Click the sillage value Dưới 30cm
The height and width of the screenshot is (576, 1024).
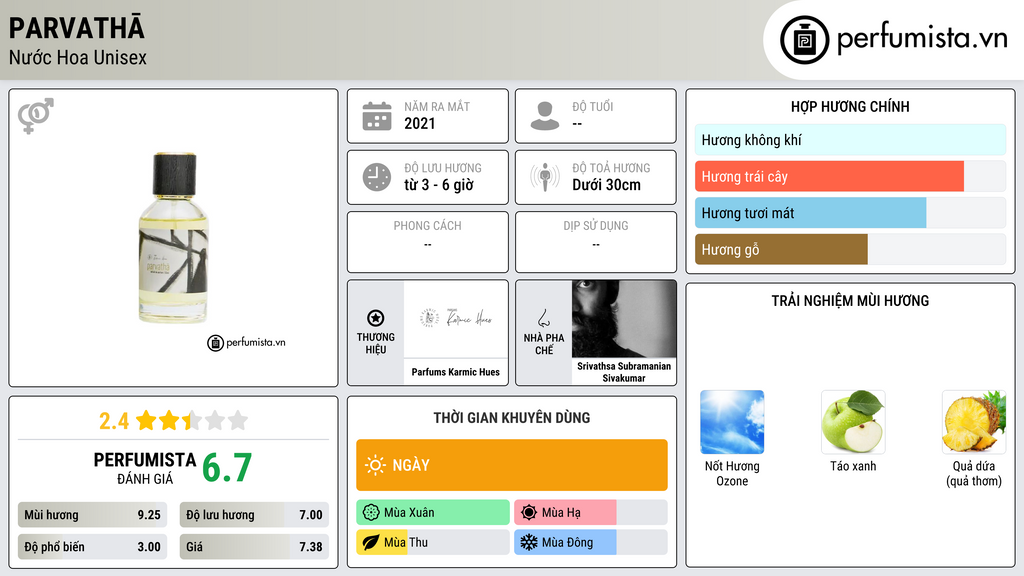606,185
